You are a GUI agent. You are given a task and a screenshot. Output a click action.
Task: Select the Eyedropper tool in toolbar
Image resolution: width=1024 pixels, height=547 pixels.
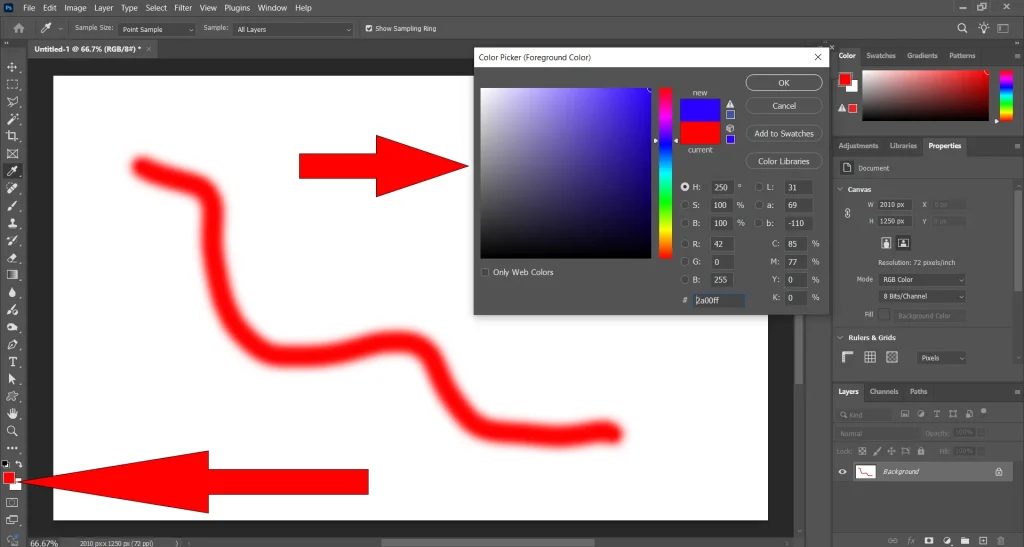click(x=12, y=171)
